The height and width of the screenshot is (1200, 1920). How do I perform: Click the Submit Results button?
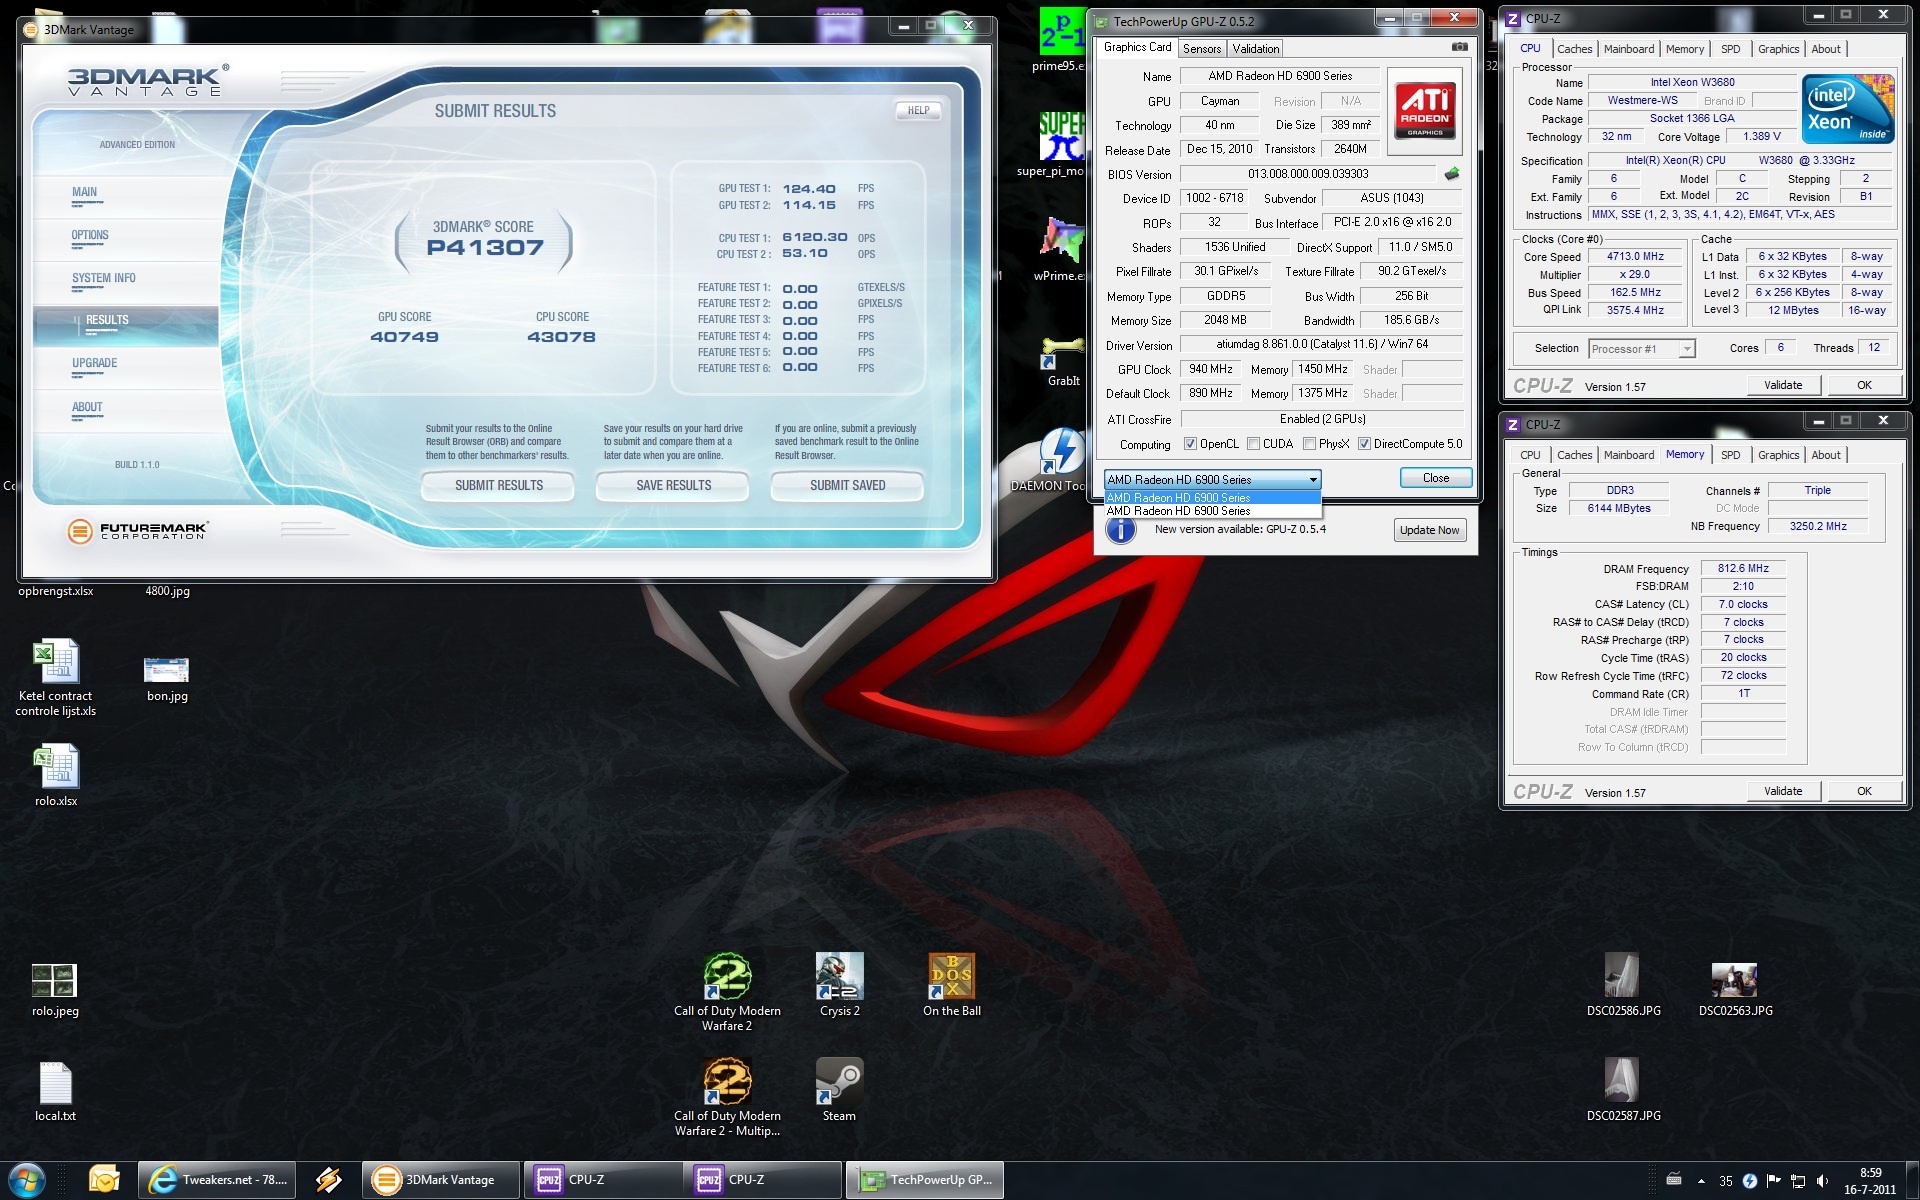pos(498,486)
